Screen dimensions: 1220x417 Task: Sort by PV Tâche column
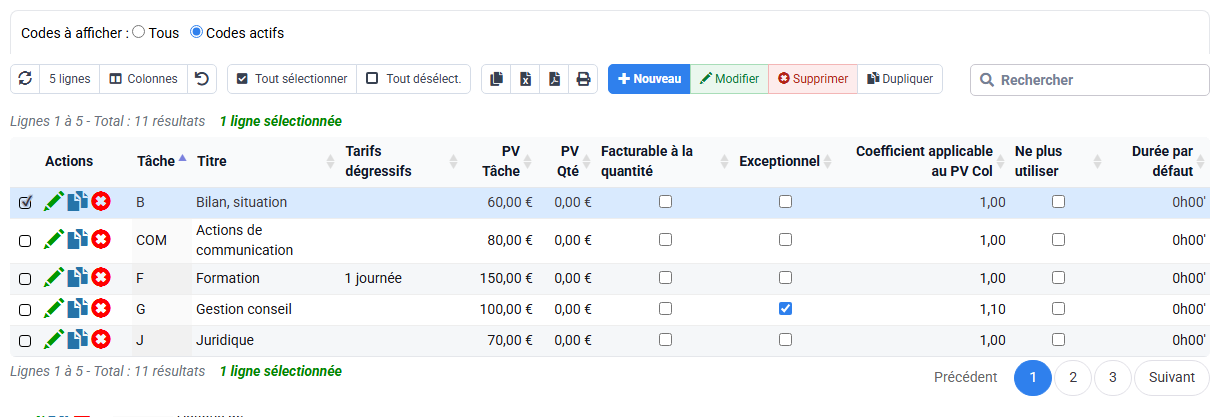[x=500, y=161]
